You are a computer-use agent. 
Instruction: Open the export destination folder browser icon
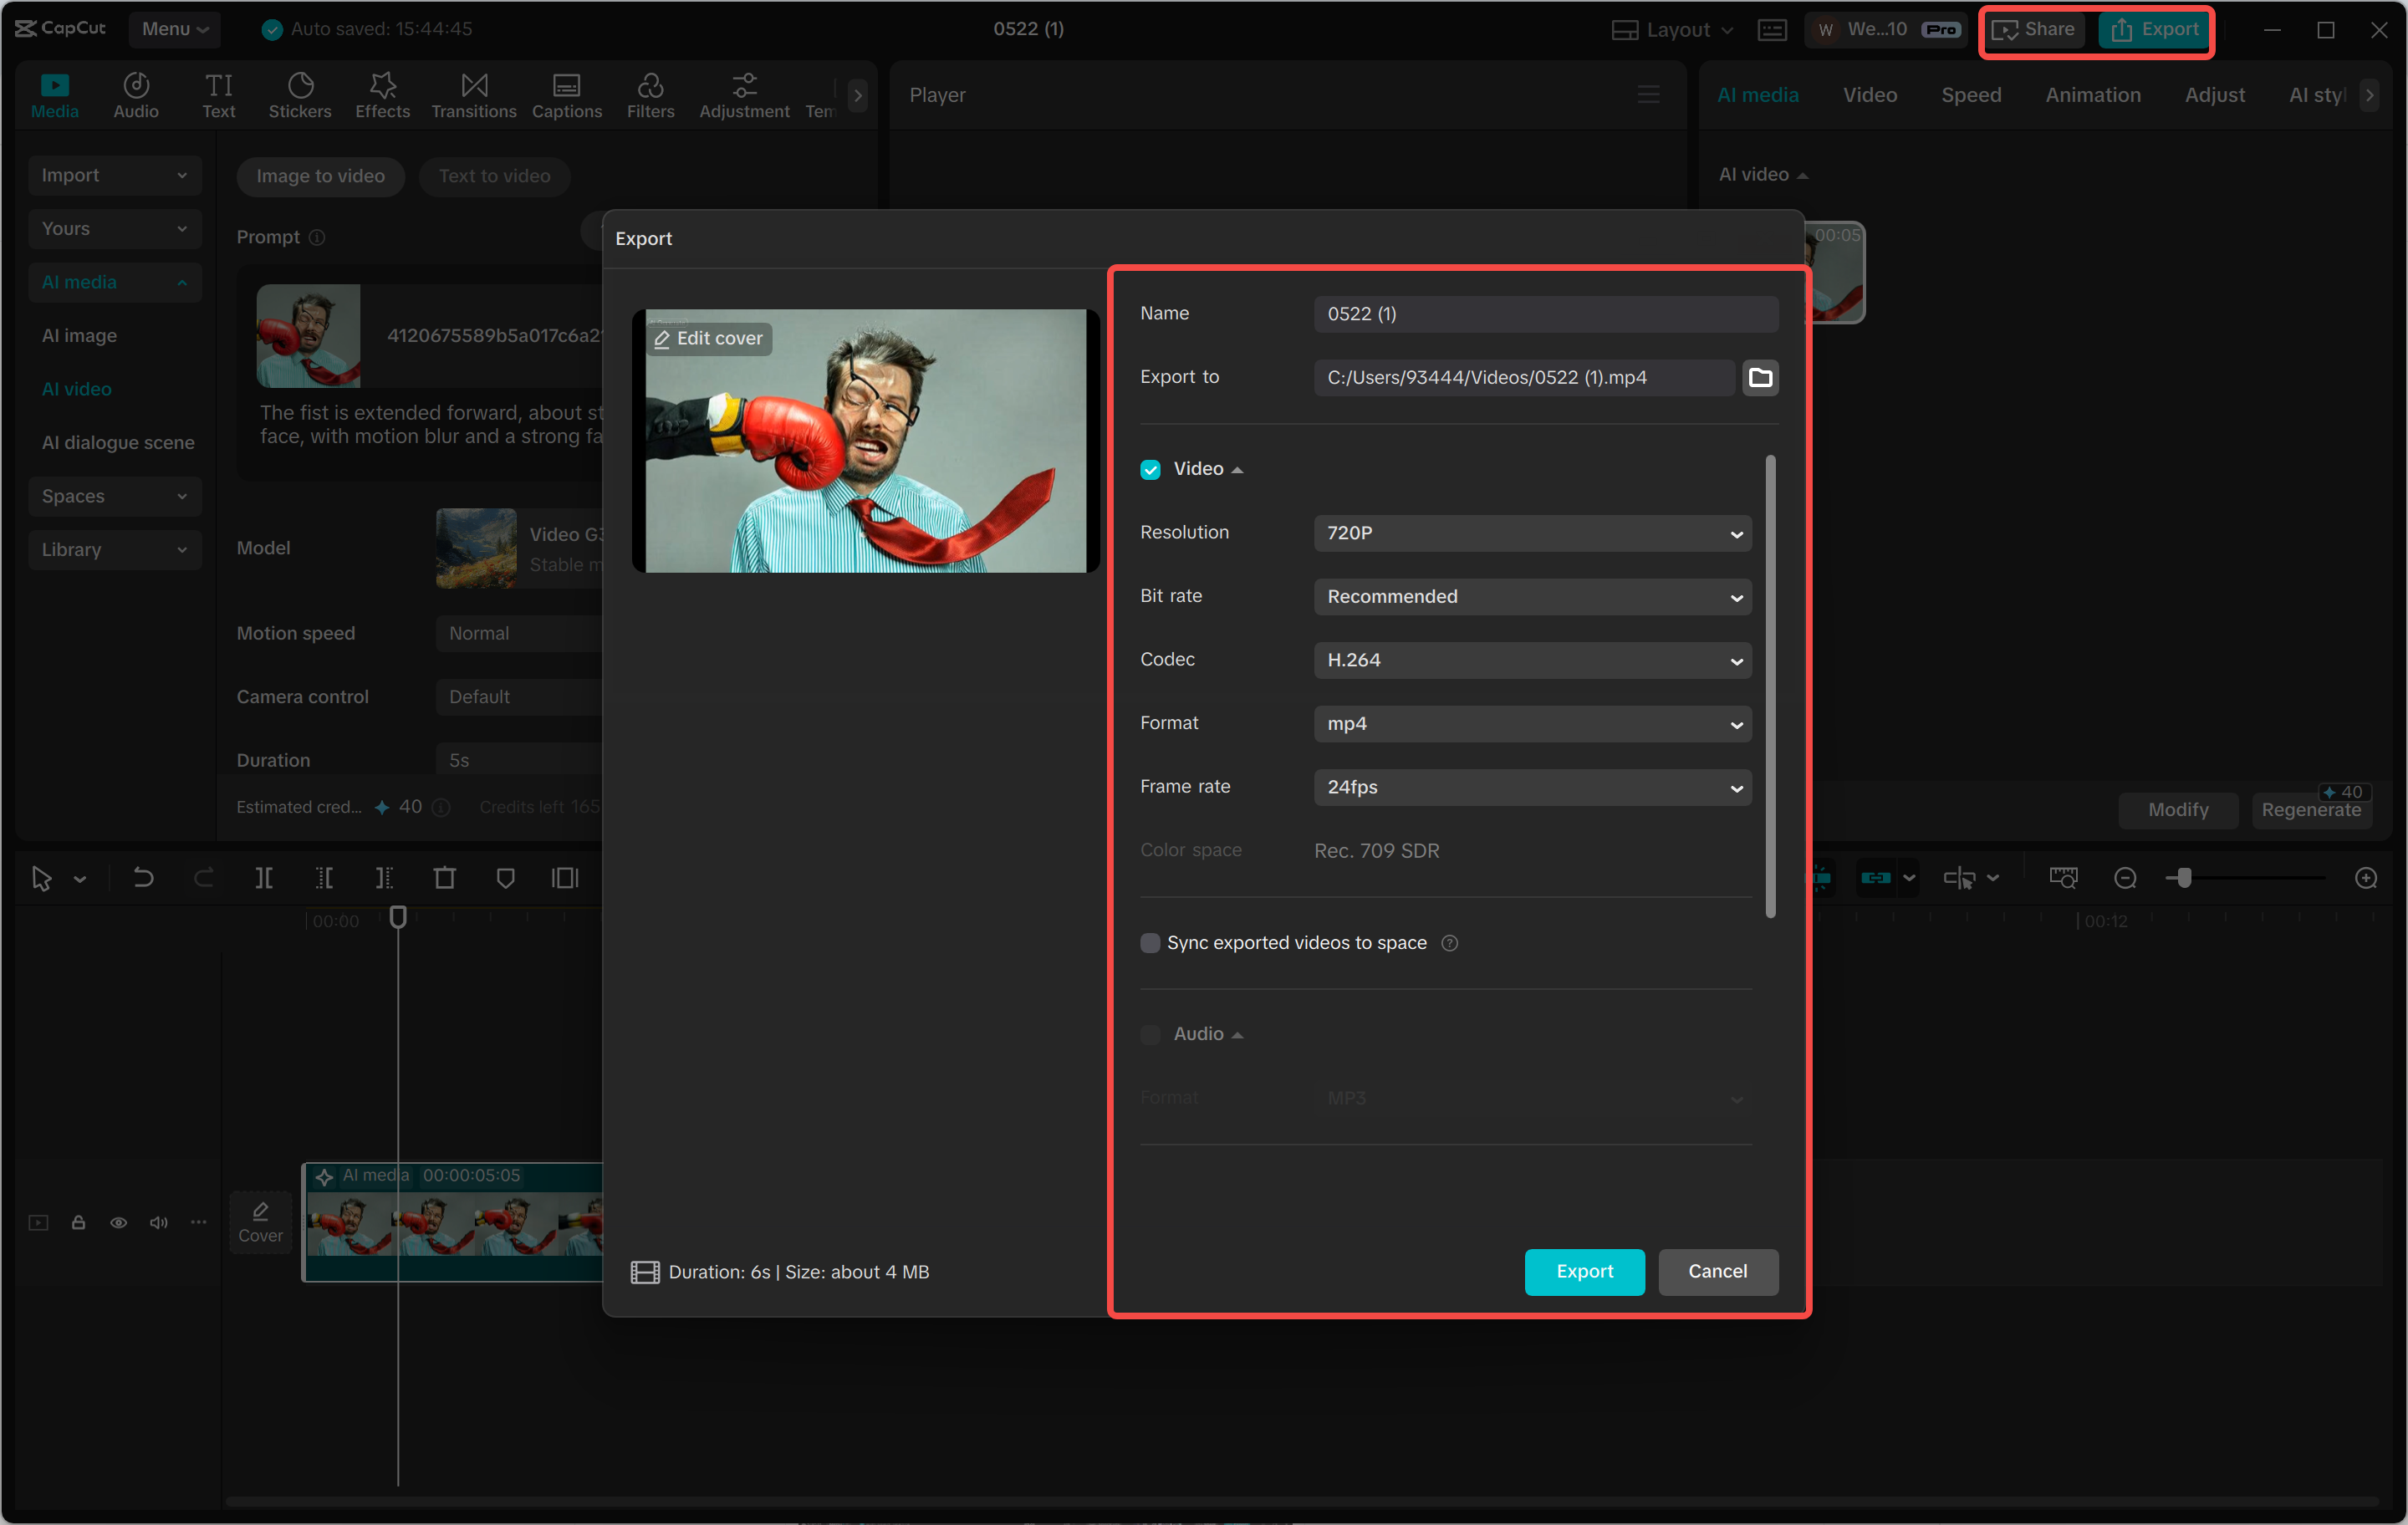1761,377
